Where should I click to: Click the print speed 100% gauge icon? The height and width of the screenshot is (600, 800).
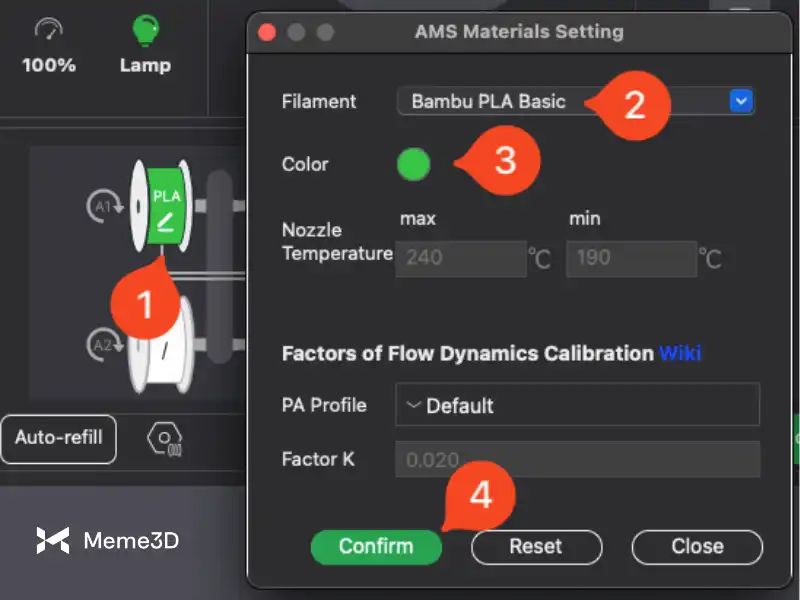click(49, 30)
